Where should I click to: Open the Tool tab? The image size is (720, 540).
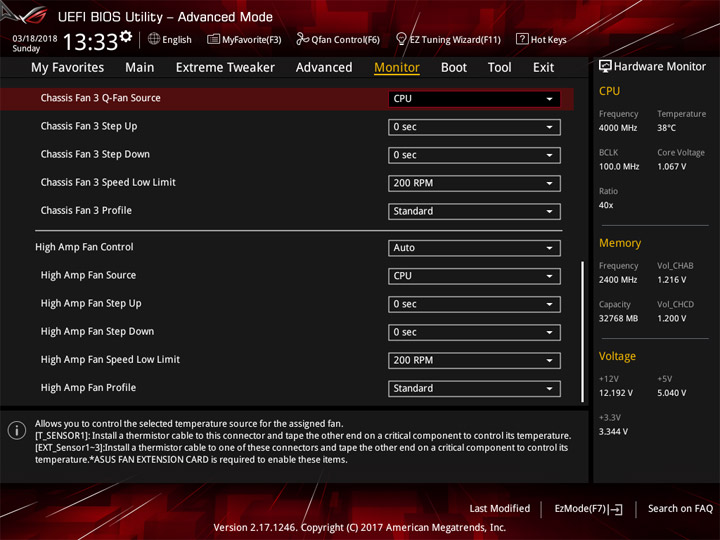click(499, 68)
